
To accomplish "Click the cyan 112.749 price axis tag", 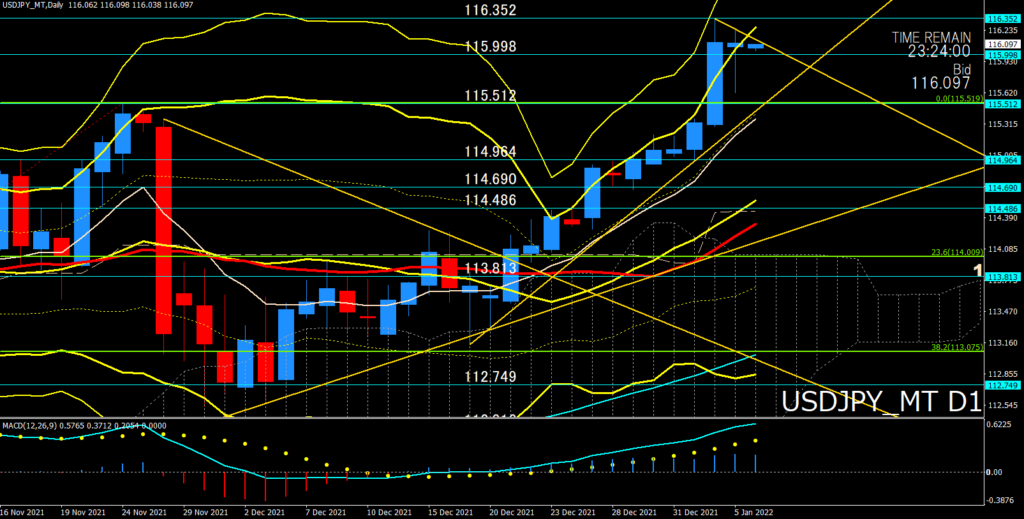I will coord(1003,386).
